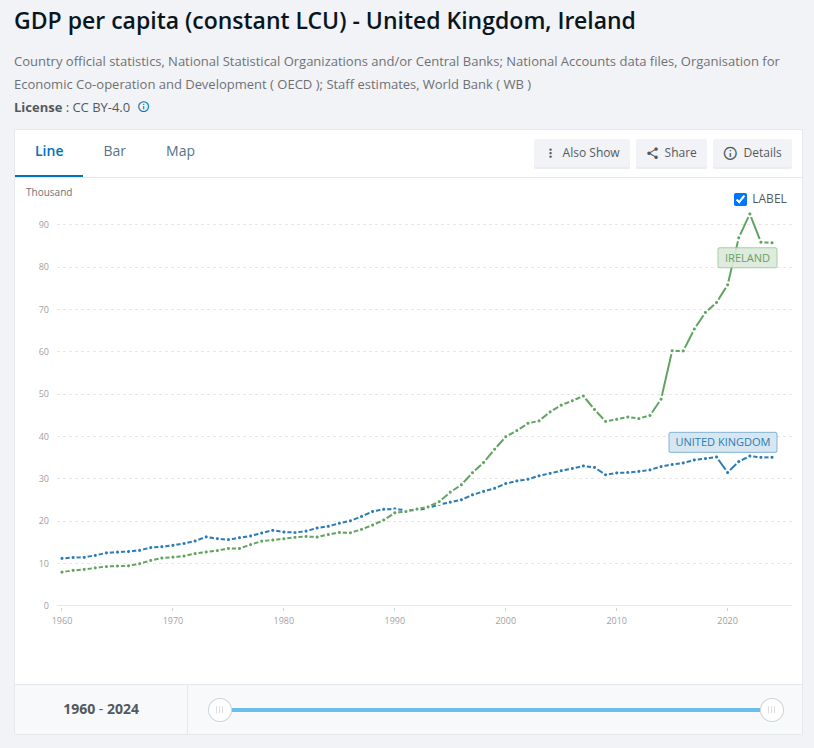Click the 70 y-axis value label

point(44,309)
